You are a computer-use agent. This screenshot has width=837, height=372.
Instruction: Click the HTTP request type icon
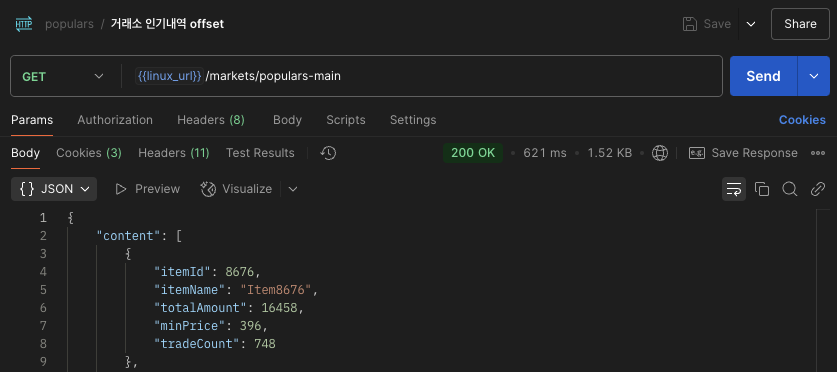point(23,24)
